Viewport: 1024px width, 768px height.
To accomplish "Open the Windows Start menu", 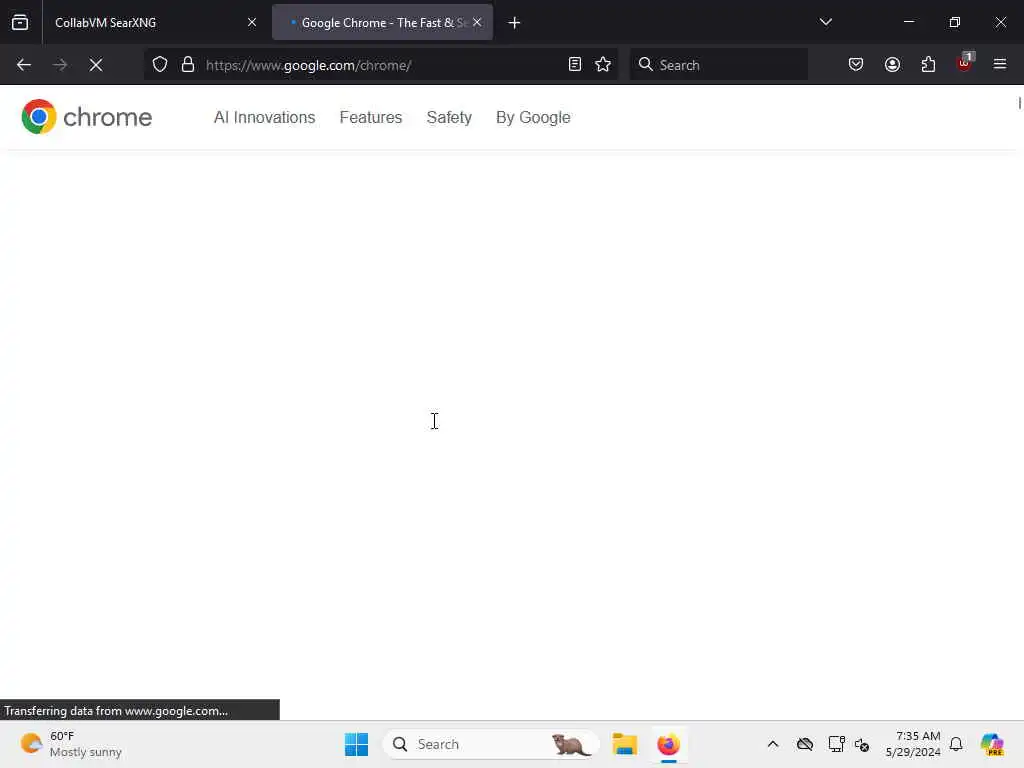I will (x=356, y=744).
